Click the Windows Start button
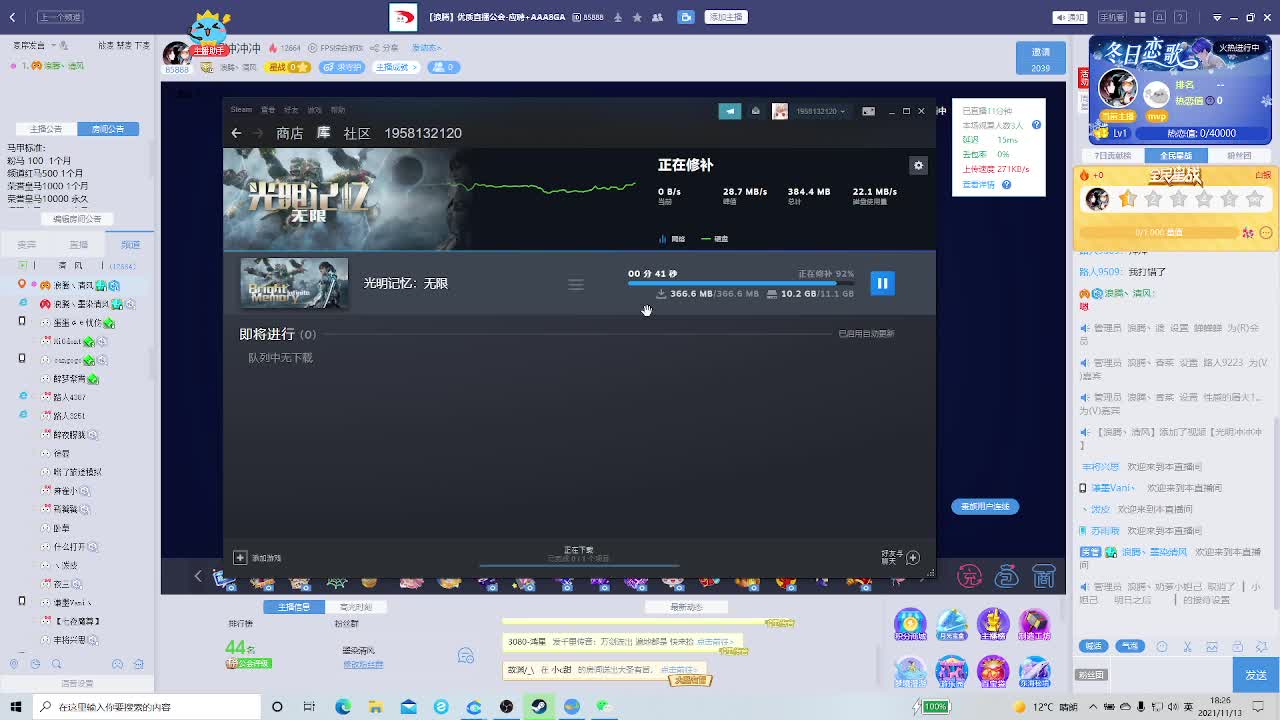Viewport: 1280px width, 720px height. (15, 707)
